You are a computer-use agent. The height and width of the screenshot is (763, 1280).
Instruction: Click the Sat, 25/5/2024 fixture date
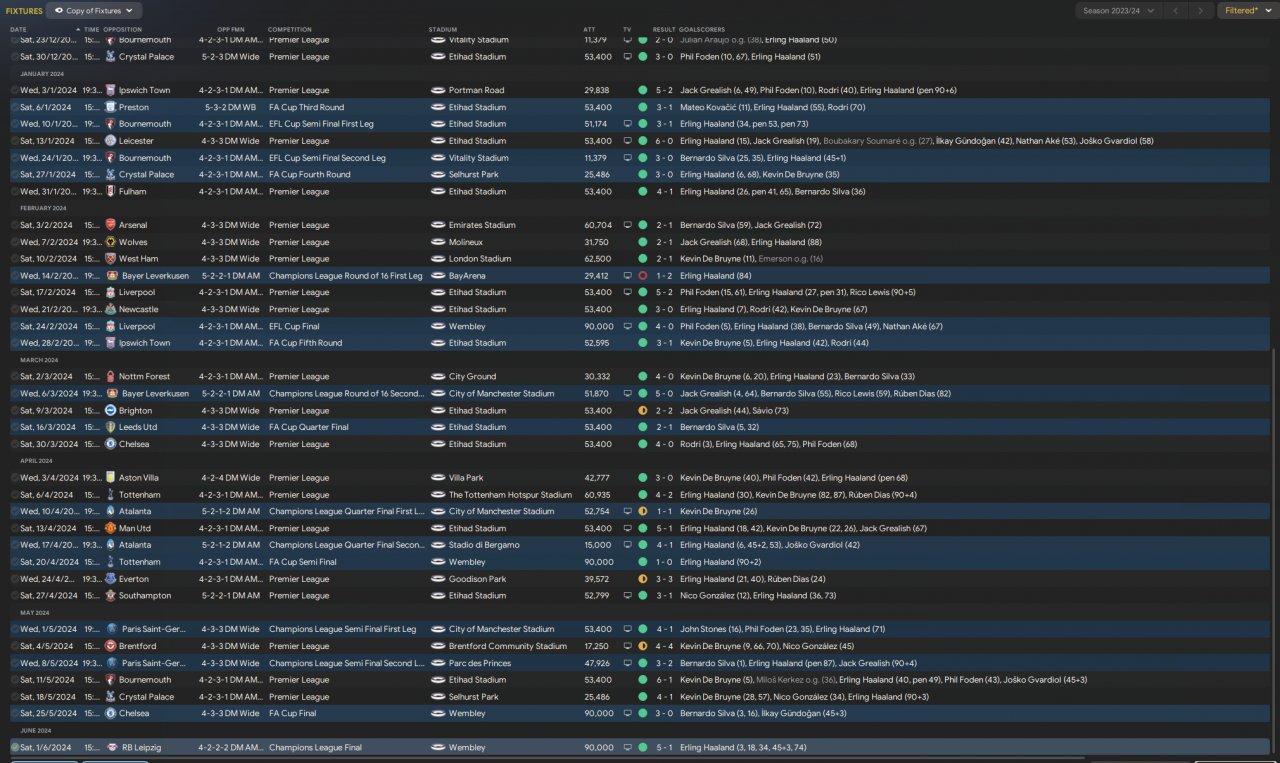(x=48, y=714)
